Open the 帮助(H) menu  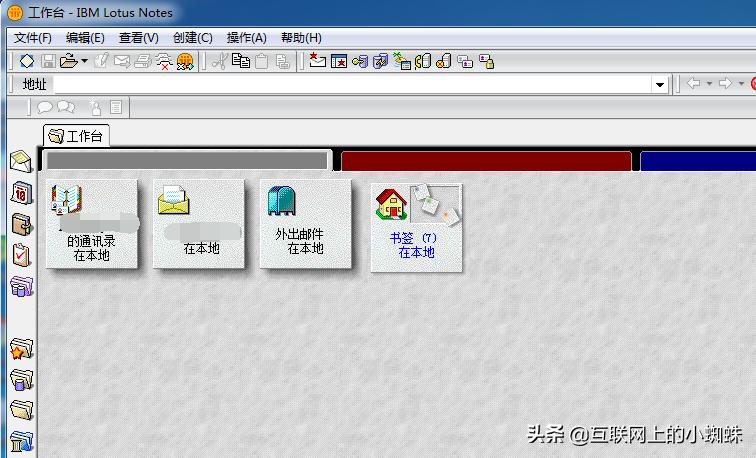click(x=301, y=38)
